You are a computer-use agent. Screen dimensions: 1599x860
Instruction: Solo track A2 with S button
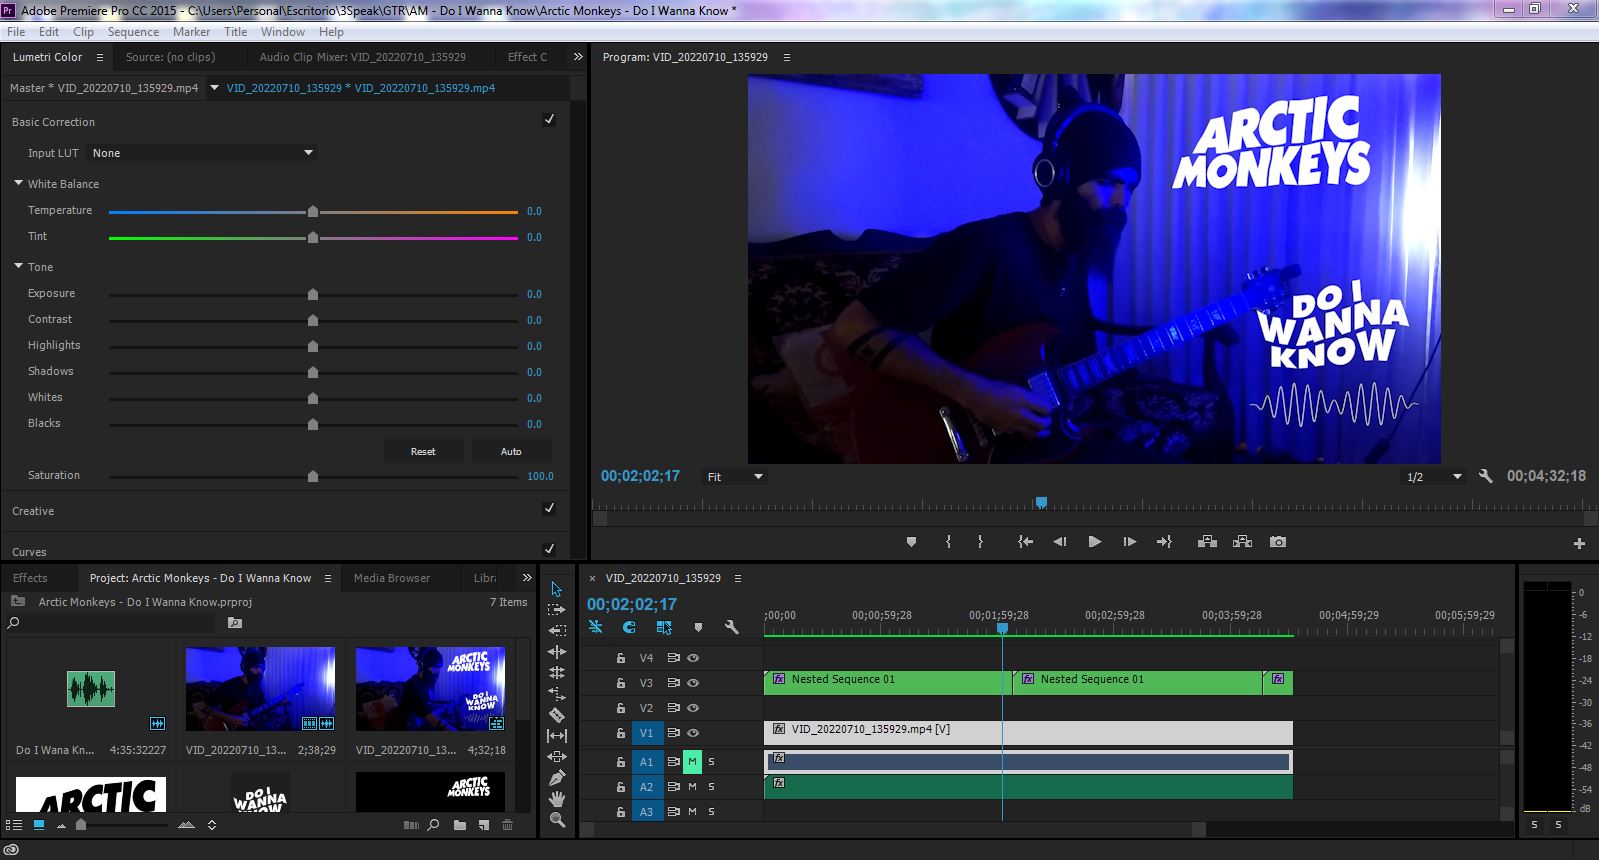[712, 787]
